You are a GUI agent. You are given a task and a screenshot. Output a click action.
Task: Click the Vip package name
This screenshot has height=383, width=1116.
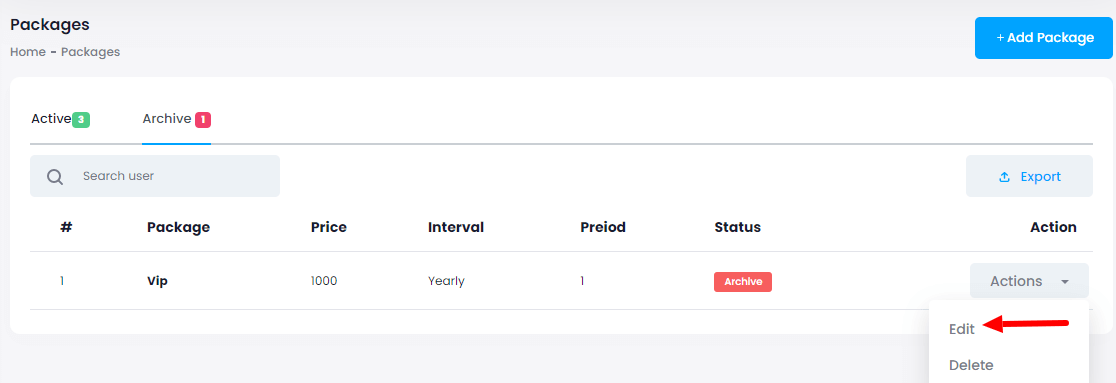(x=157, y=281)
